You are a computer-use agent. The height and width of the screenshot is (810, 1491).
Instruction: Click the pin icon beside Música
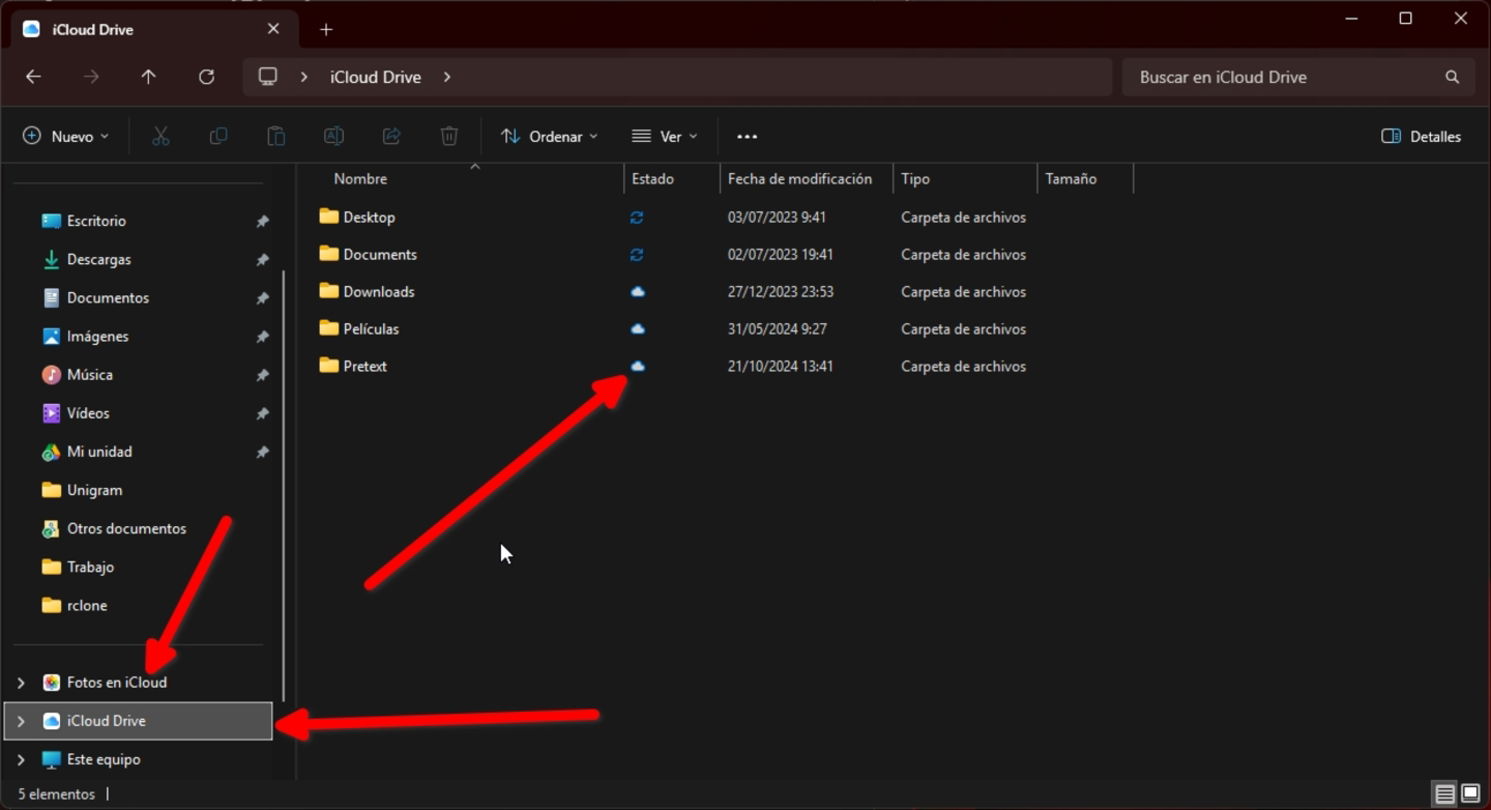click(x=262, y=375)
